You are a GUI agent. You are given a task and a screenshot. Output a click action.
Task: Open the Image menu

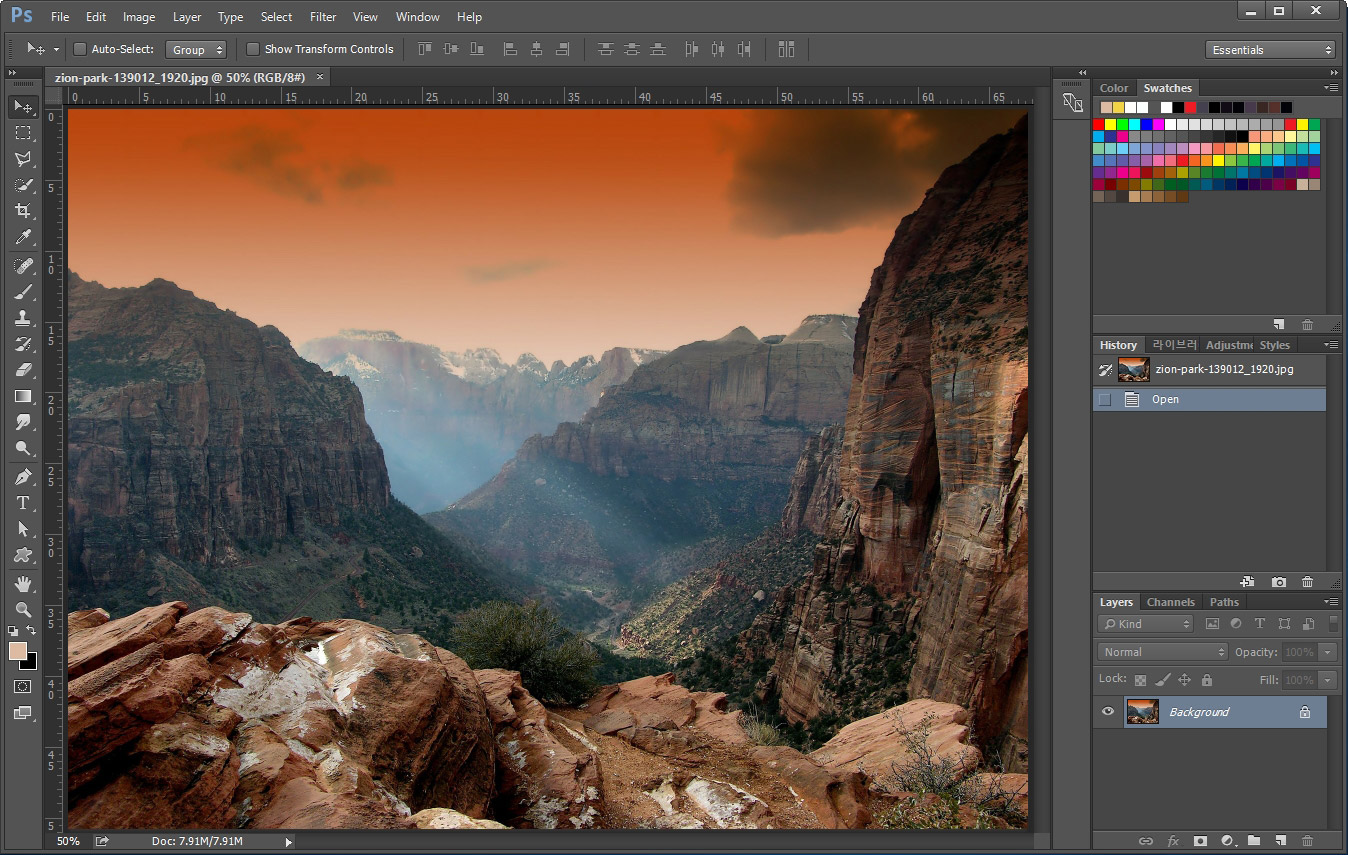coord(139,17)
